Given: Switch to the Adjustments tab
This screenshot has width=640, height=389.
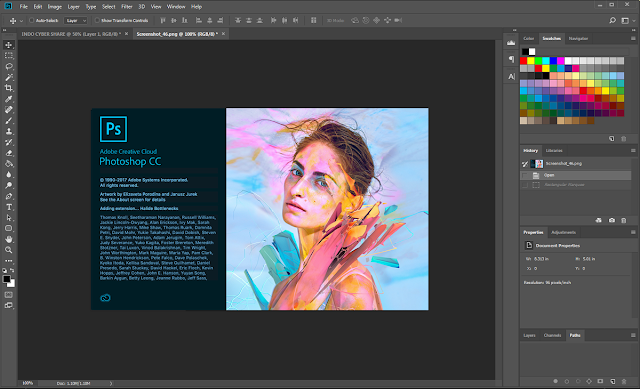Looking at the screenshot, I should 563,232.
